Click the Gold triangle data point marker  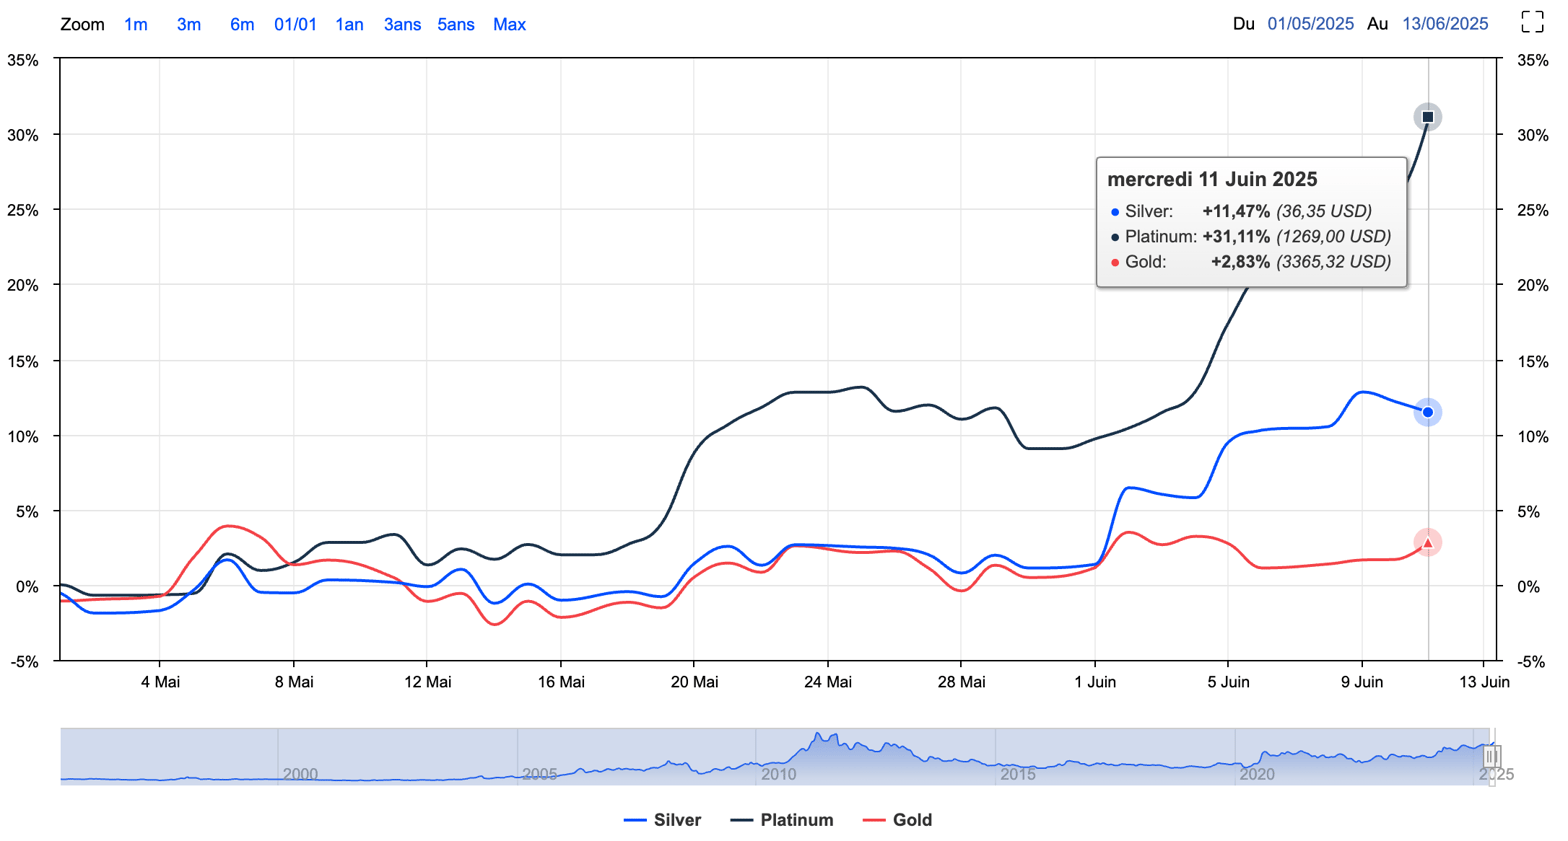[x=1427, y=543]
